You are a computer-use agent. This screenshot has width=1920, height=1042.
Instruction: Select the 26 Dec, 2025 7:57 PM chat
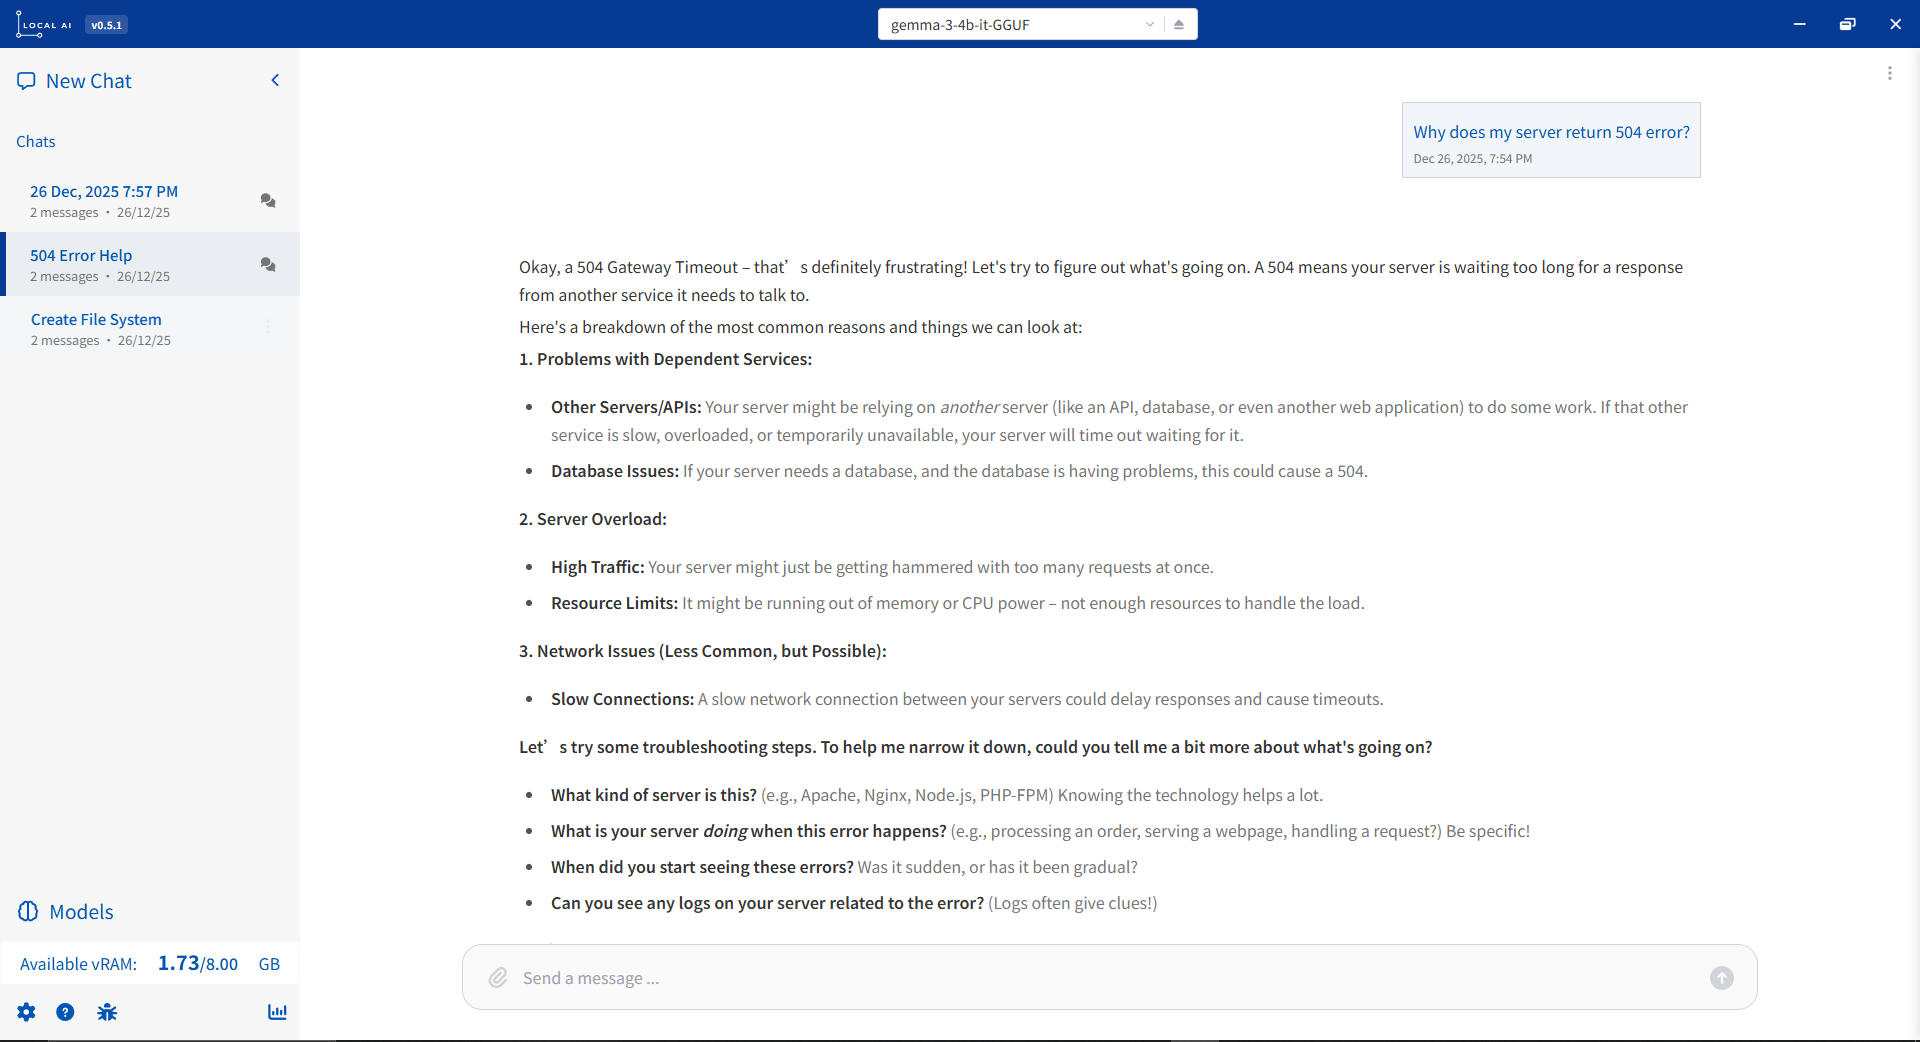coord(104,191)
